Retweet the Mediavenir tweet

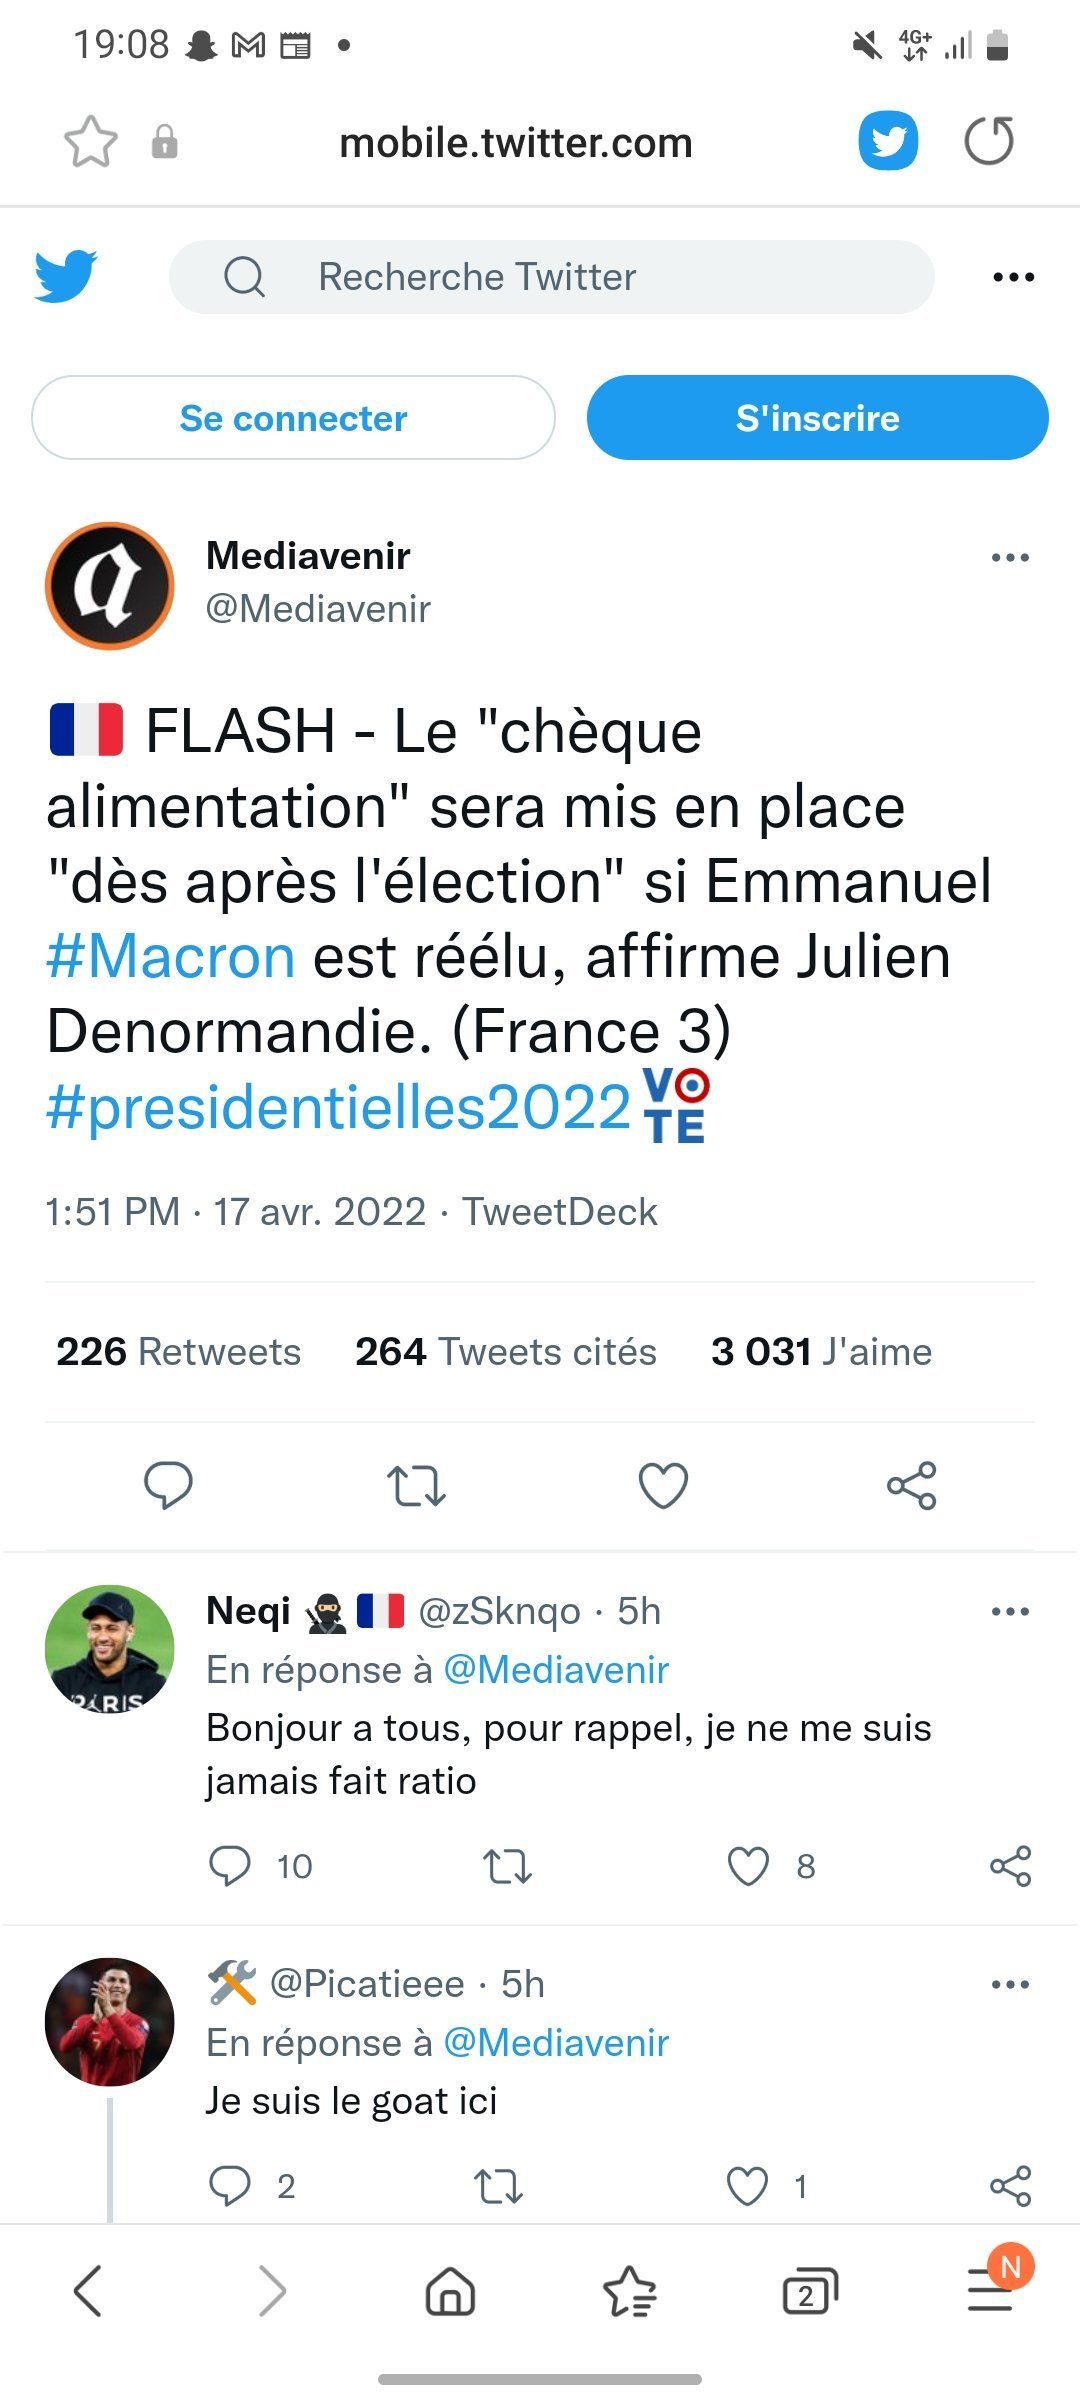(x=416, y=1485)
